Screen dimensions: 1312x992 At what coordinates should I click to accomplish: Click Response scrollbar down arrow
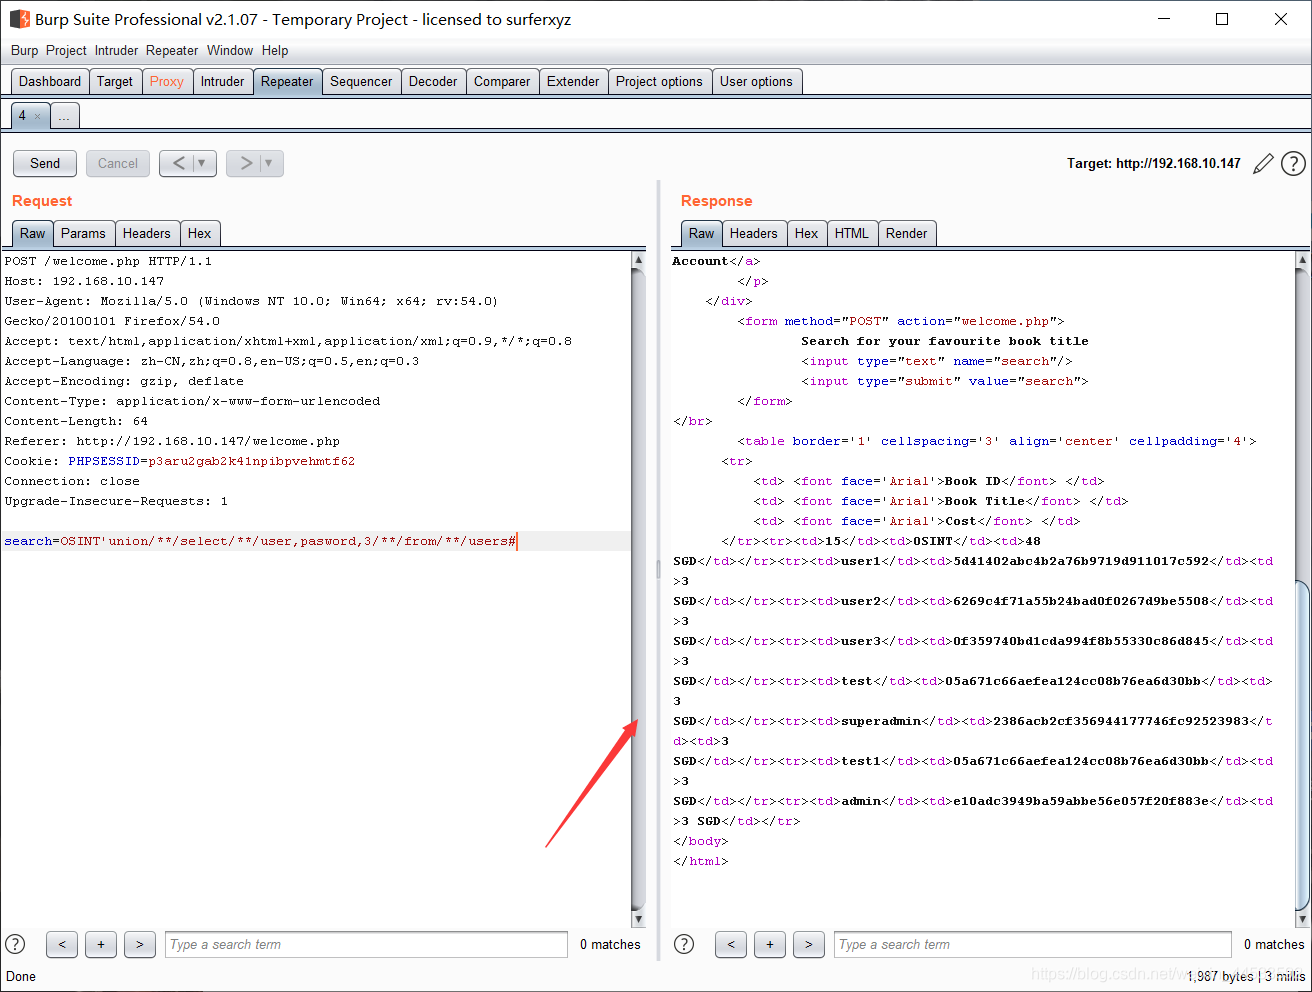(1302, 919)
